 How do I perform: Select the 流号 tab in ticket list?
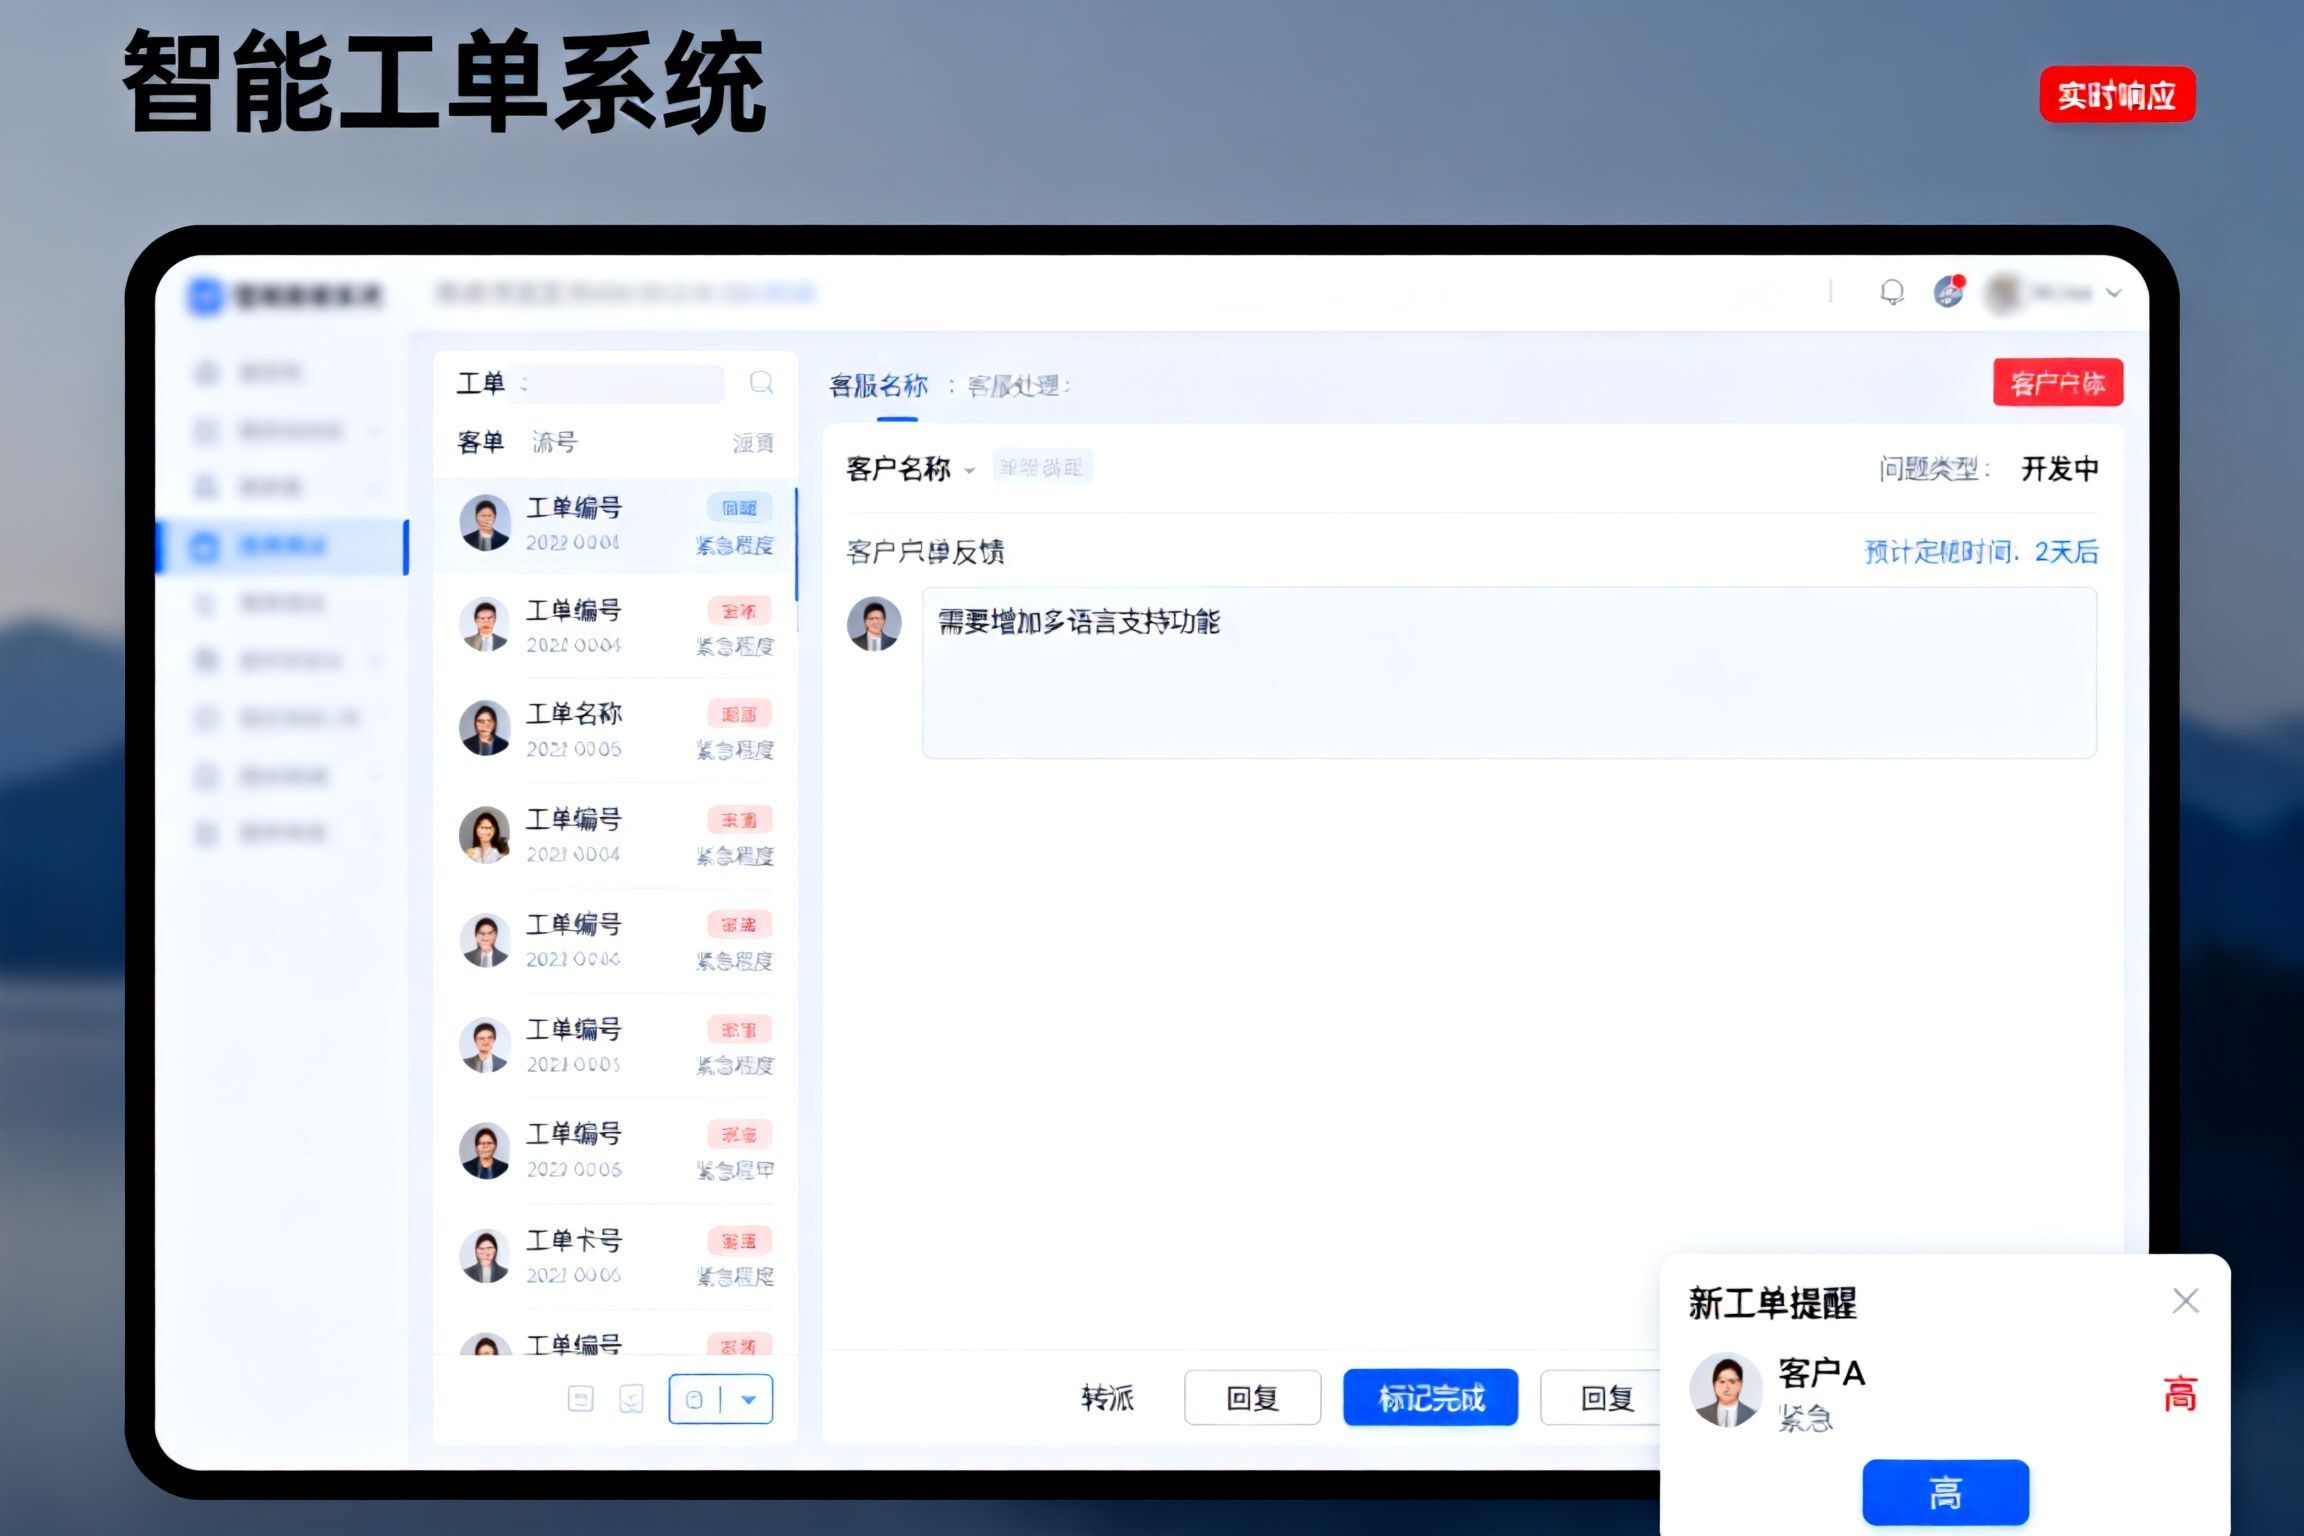[554, 442]
